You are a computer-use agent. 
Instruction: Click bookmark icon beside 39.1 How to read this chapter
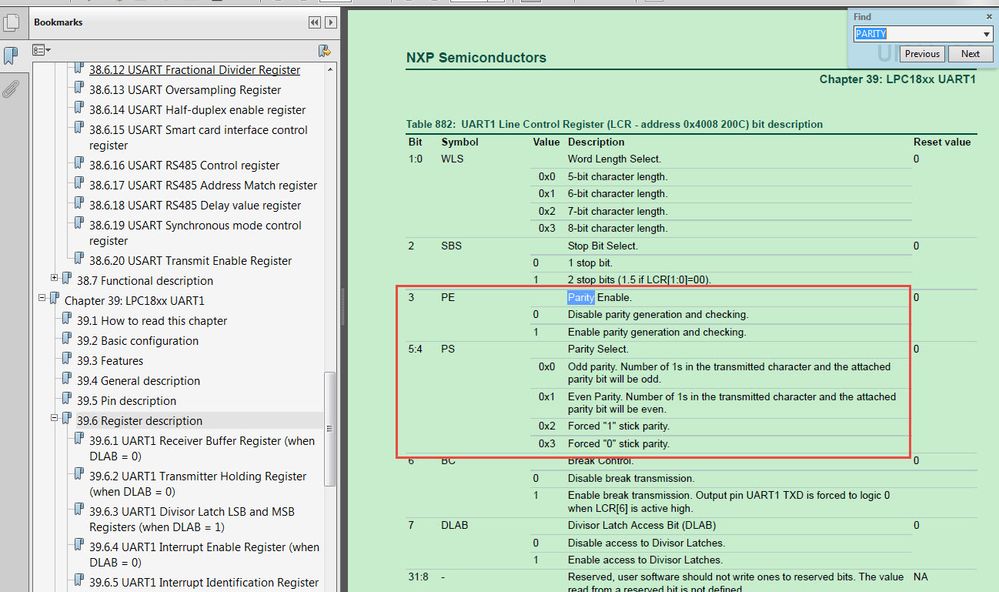click(67, 318)
